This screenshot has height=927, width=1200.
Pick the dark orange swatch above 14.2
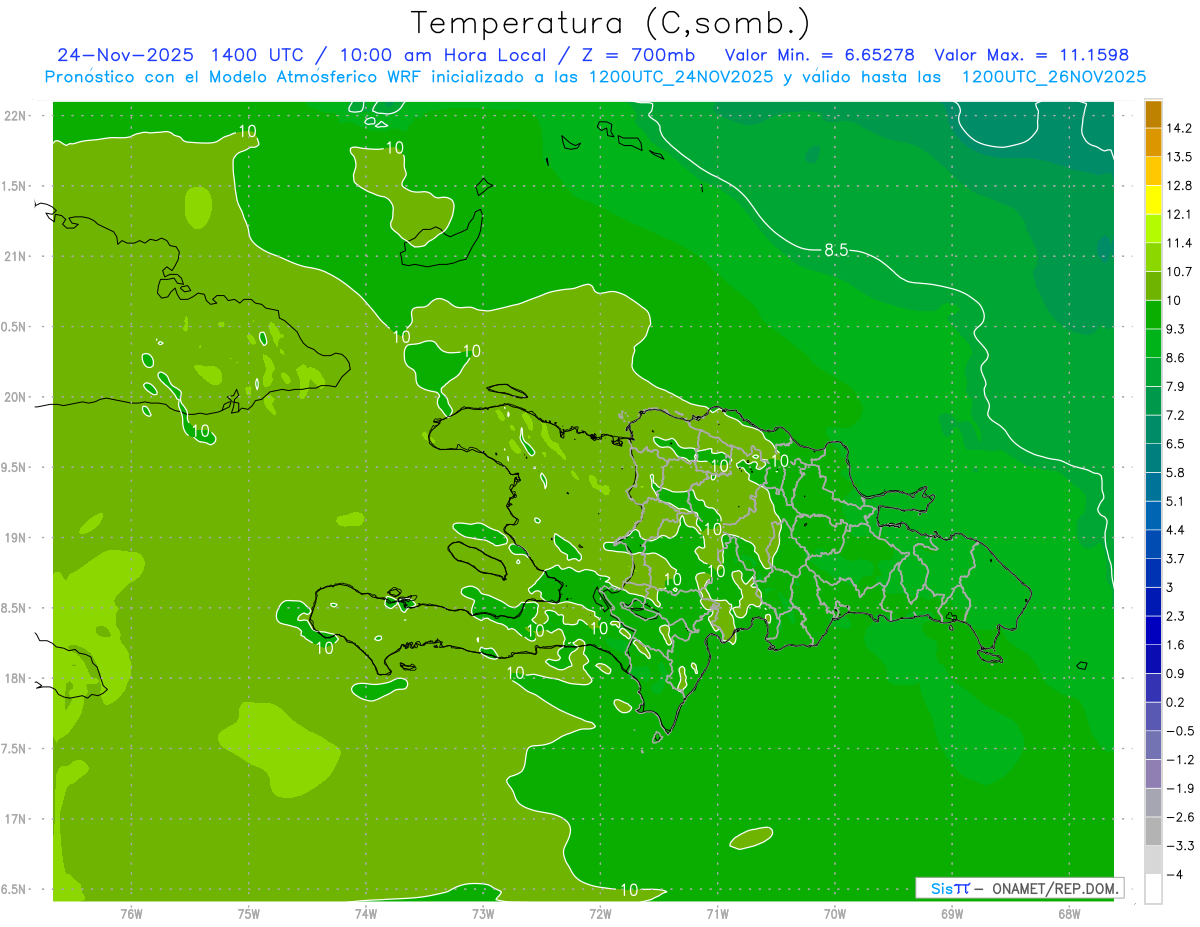point(1153,114)
